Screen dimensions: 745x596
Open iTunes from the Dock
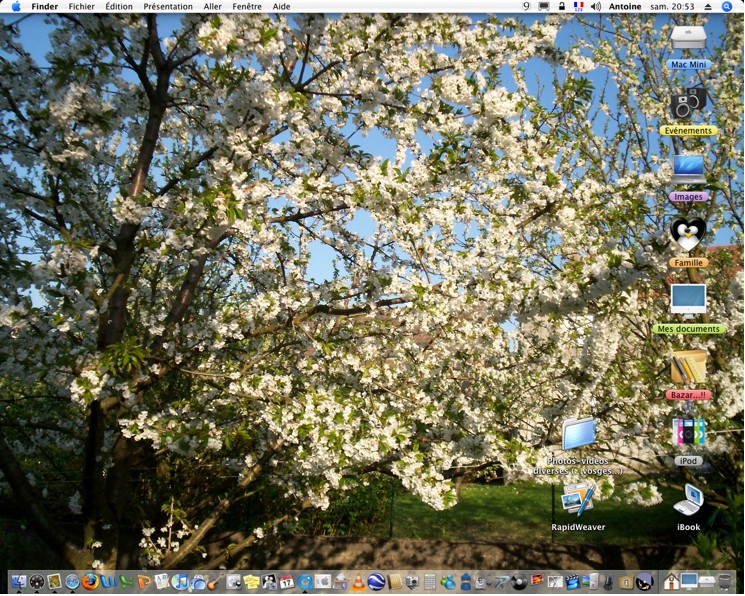pyautogui.click(x=180, y=581)
